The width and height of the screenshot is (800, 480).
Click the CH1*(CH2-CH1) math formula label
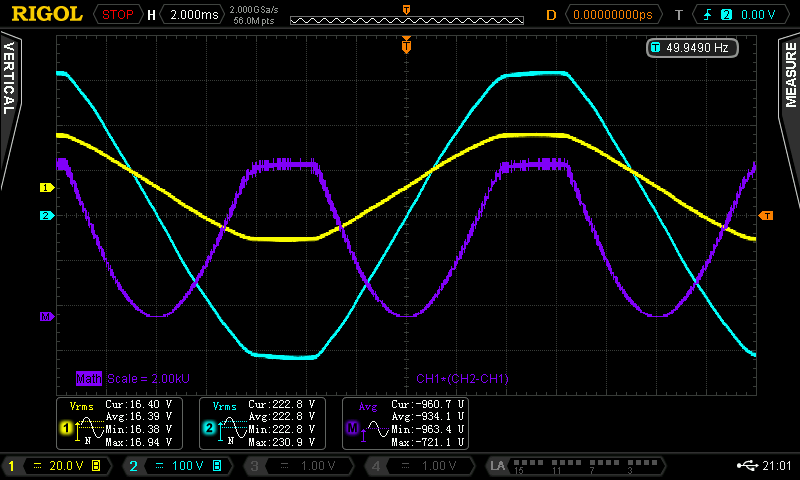pos(462,378)
